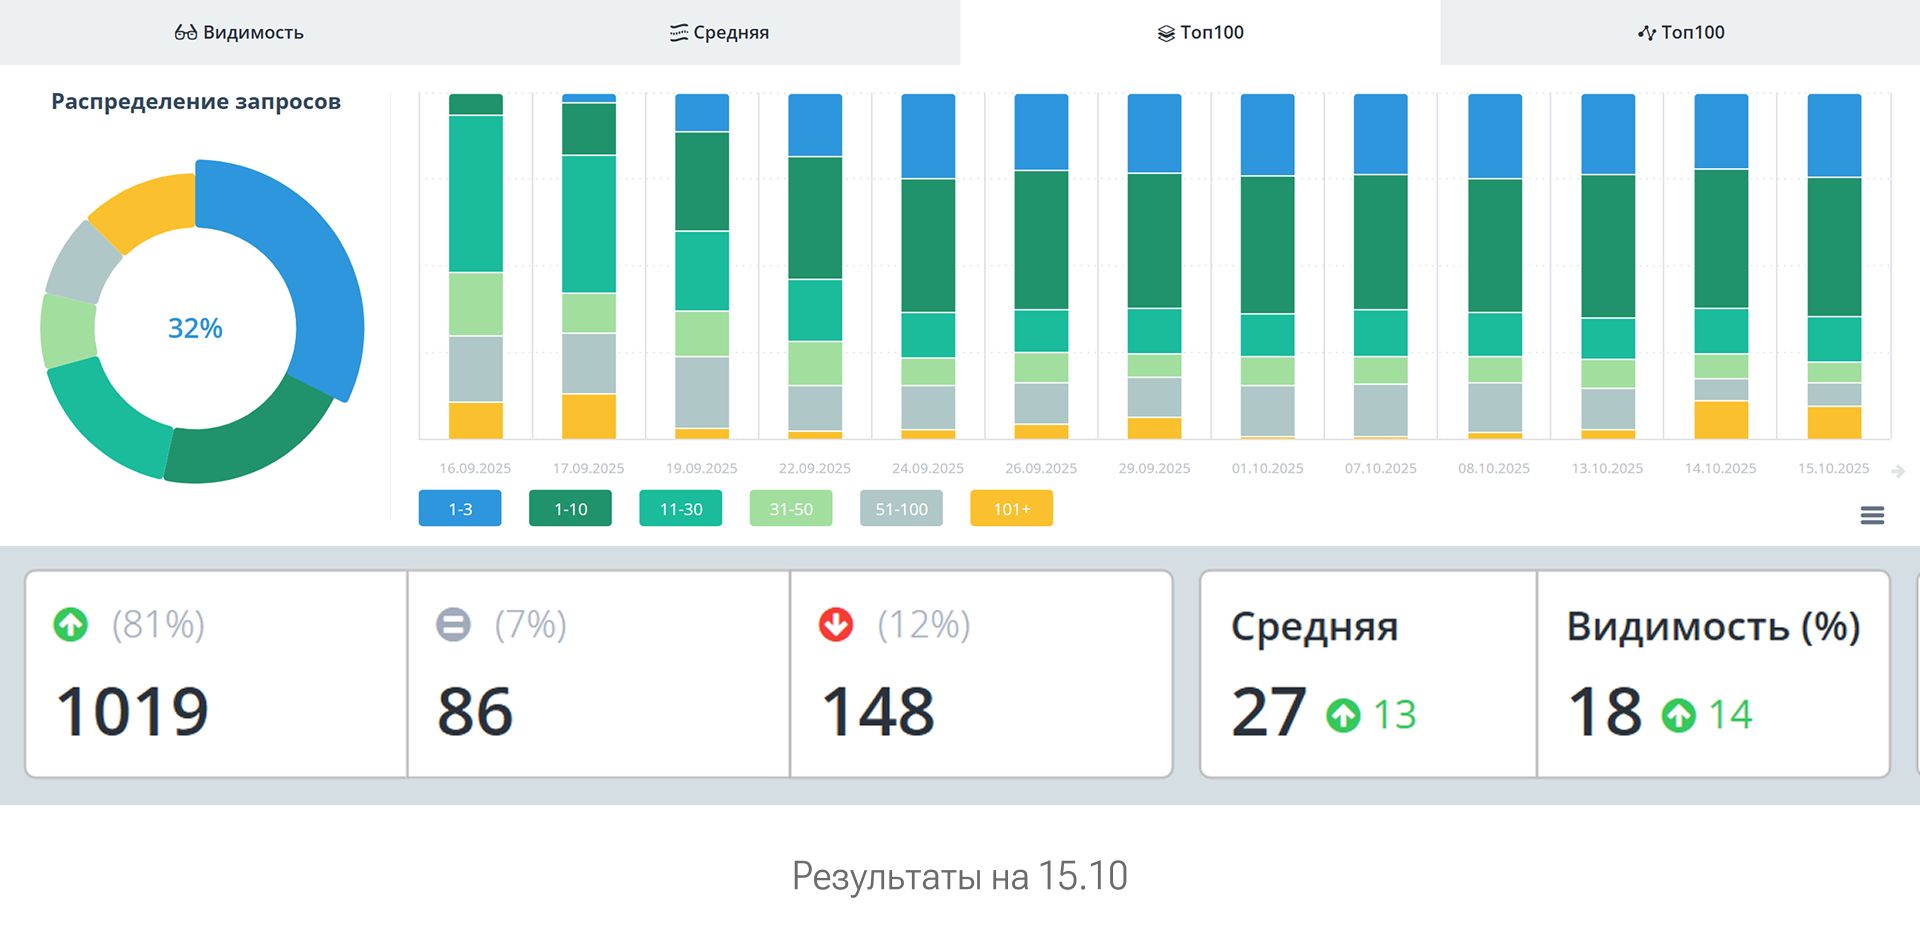Hide the 11-30 legend series
Viewport: 1920px width, 930px height.
click(x=680, y=509)
